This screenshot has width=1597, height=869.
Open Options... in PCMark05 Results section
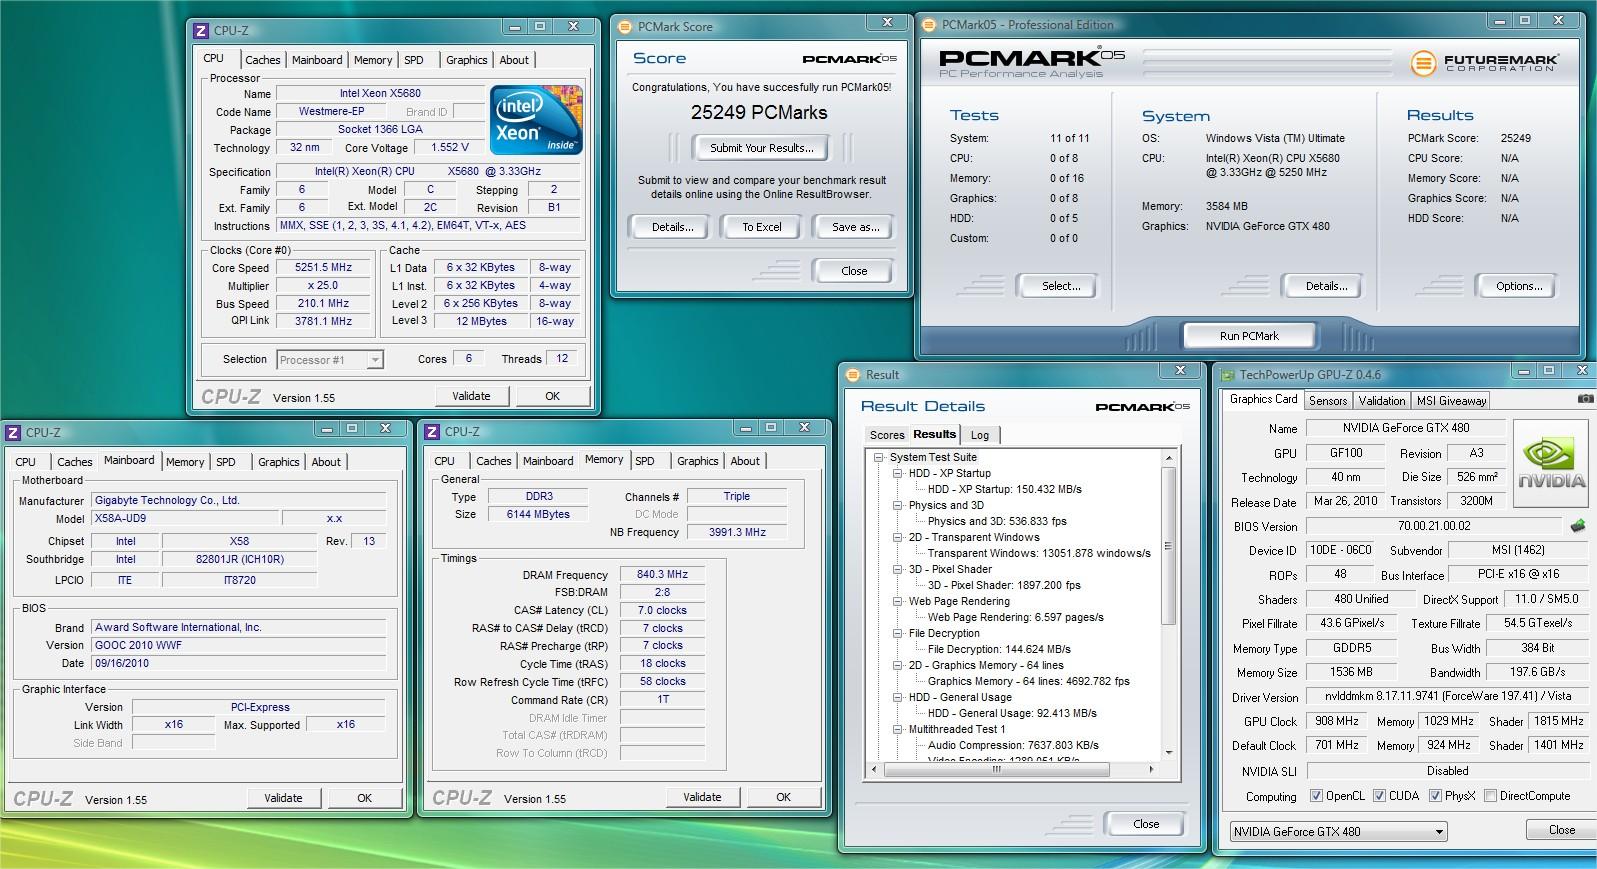pyautogui.click(x=1518, y=286)
